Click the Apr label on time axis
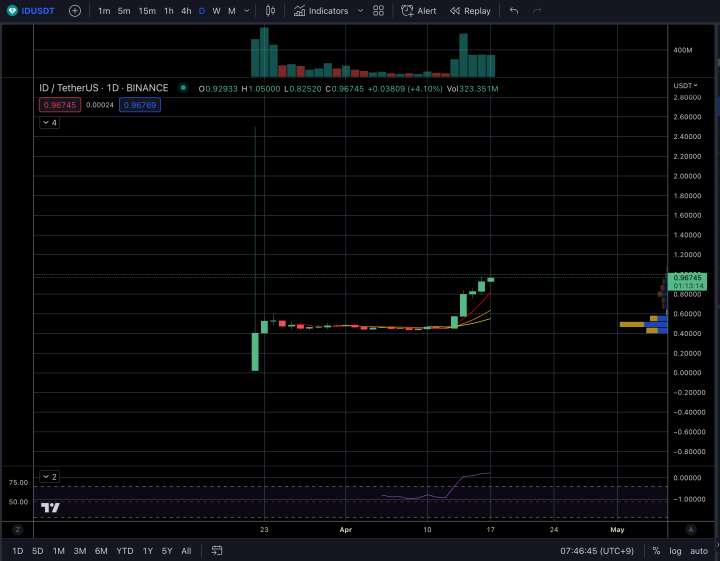The height and width of the screenshot is (561, 720). (346, 529)
